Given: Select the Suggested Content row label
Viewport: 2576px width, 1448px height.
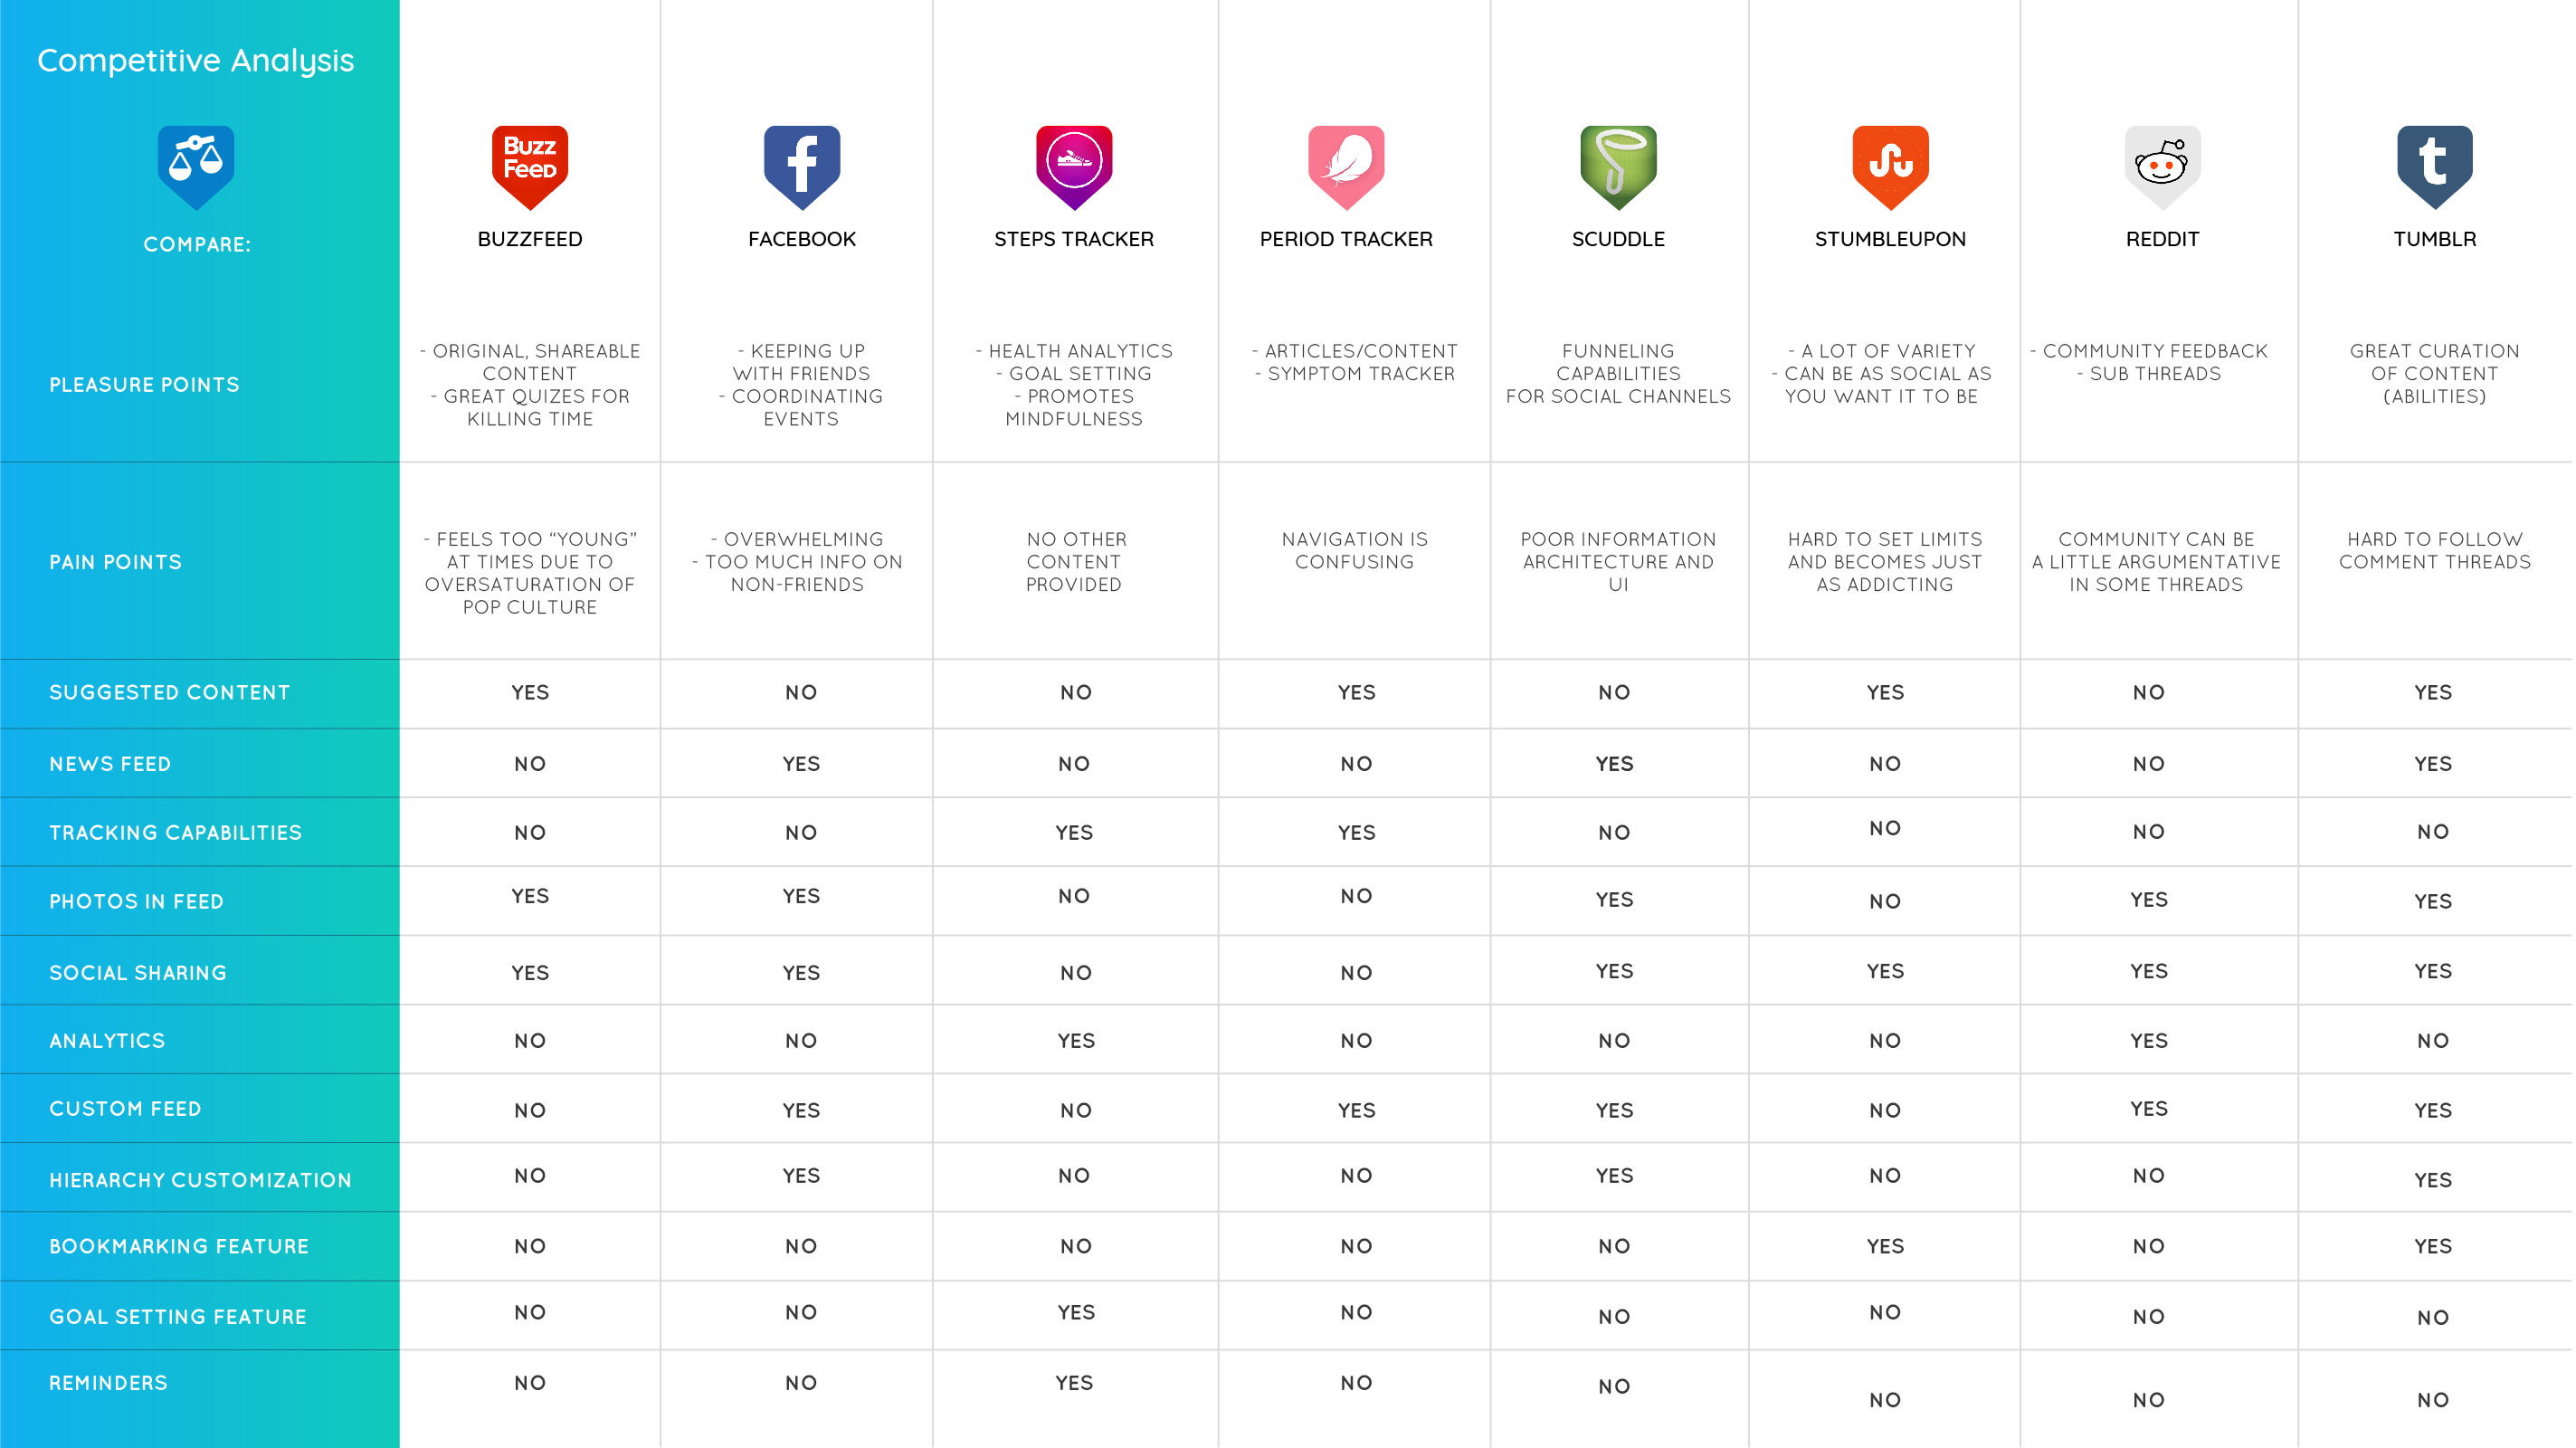Looking at the screenshot, I should click(170, 693).
